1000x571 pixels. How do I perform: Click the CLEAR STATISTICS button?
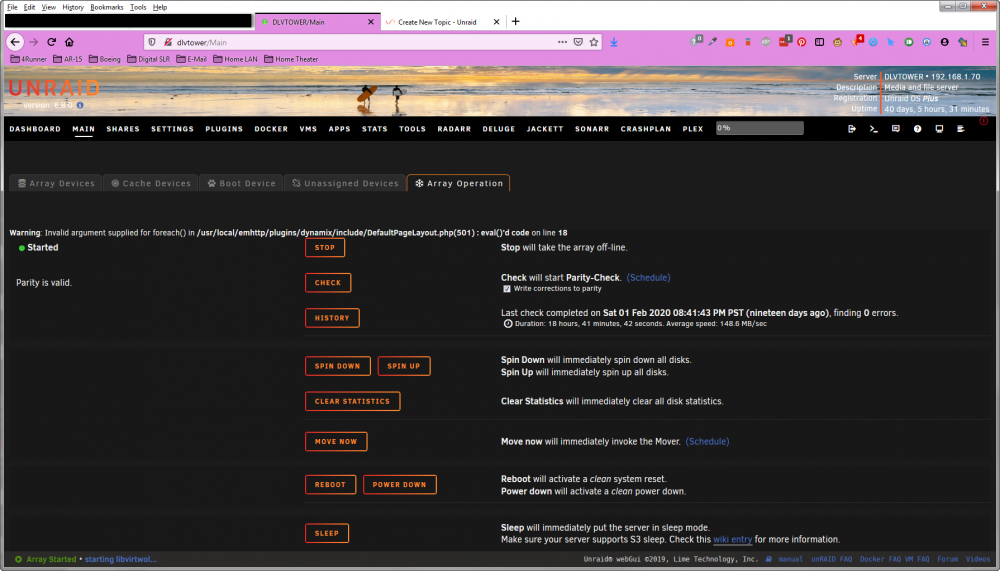point(352,401)
